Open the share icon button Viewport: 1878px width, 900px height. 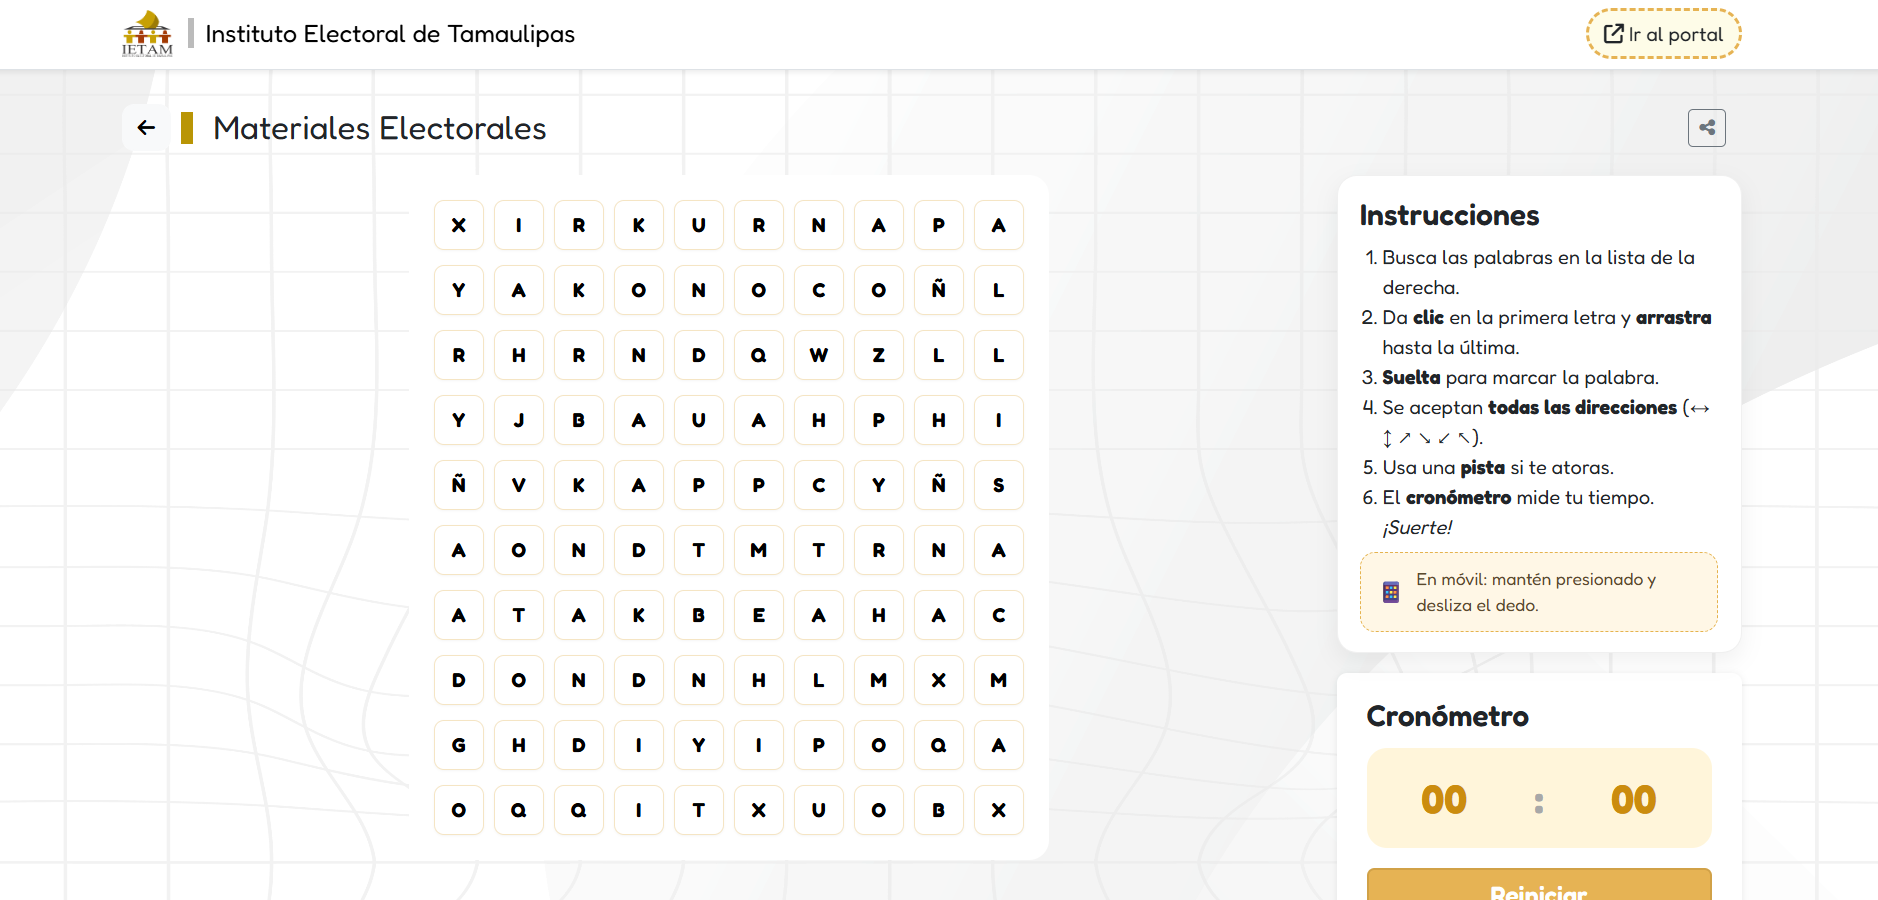(x=1706, y=128)
